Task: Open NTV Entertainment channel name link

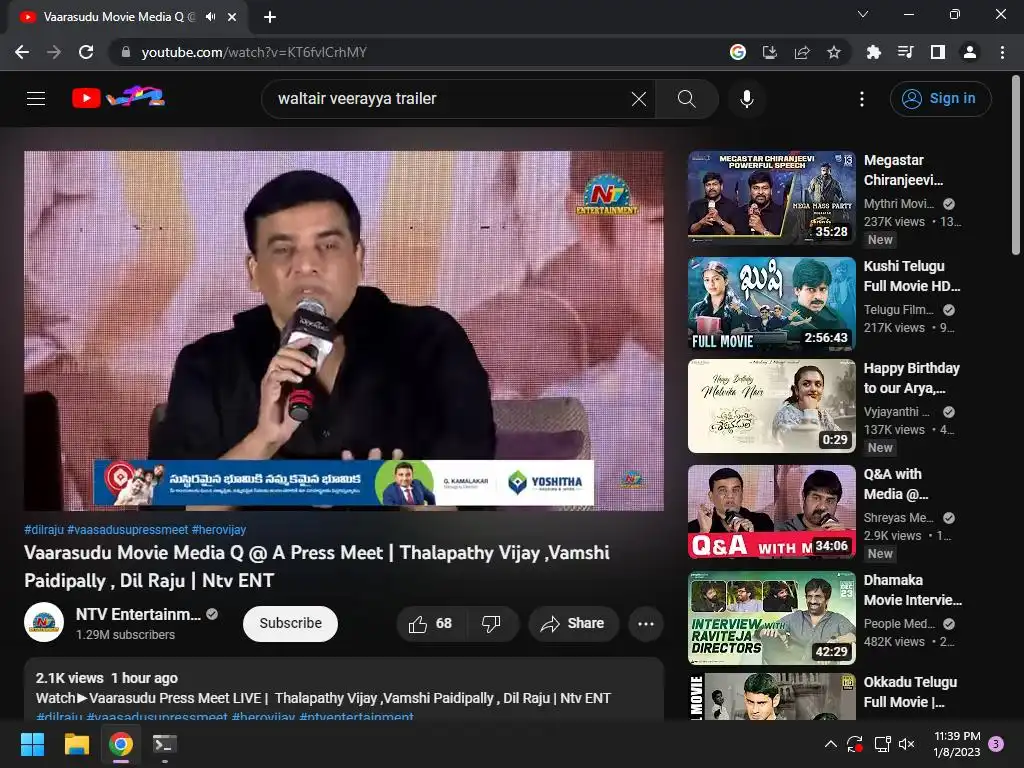Action: tap(138, 615)
